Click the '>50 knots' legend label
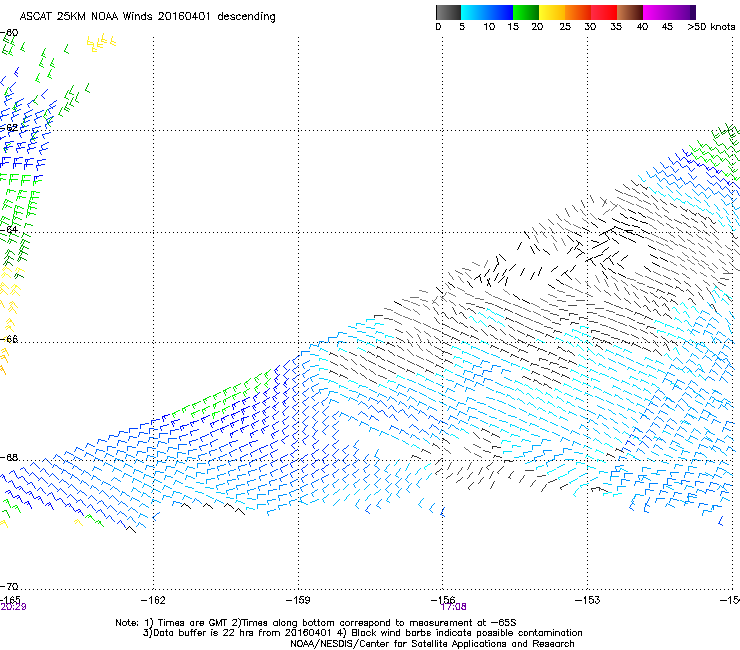This screenshot has height=650, width=740. 711,27
